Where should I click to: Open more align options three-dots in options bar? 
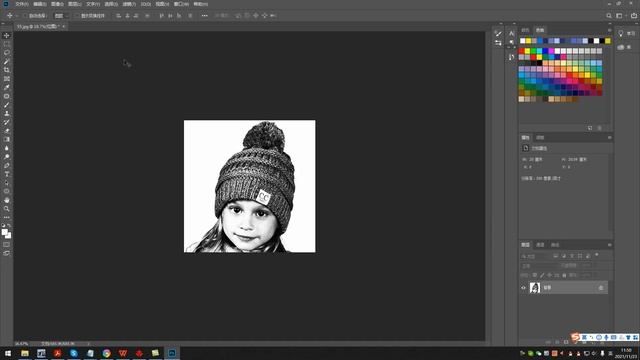(x=204, y=16)
